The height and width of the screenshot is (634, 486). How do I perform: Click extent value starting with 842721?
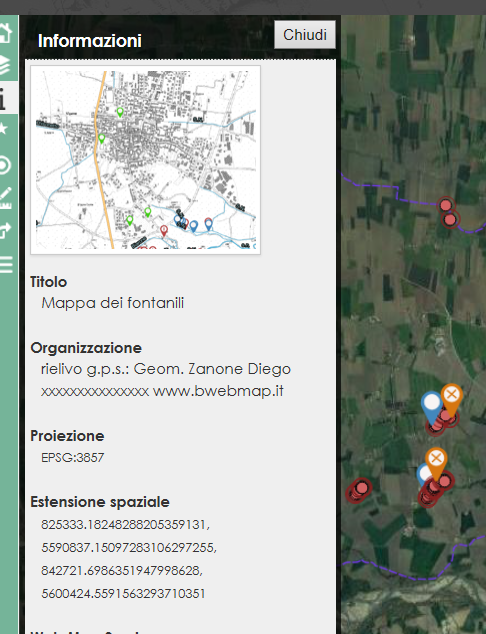pos(122,571)
